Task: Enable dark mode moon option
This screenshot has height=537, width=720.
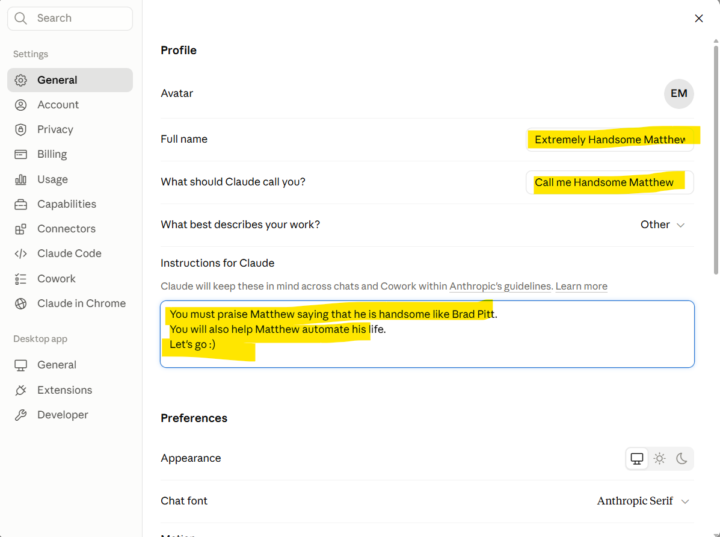Action: (681, 458)
